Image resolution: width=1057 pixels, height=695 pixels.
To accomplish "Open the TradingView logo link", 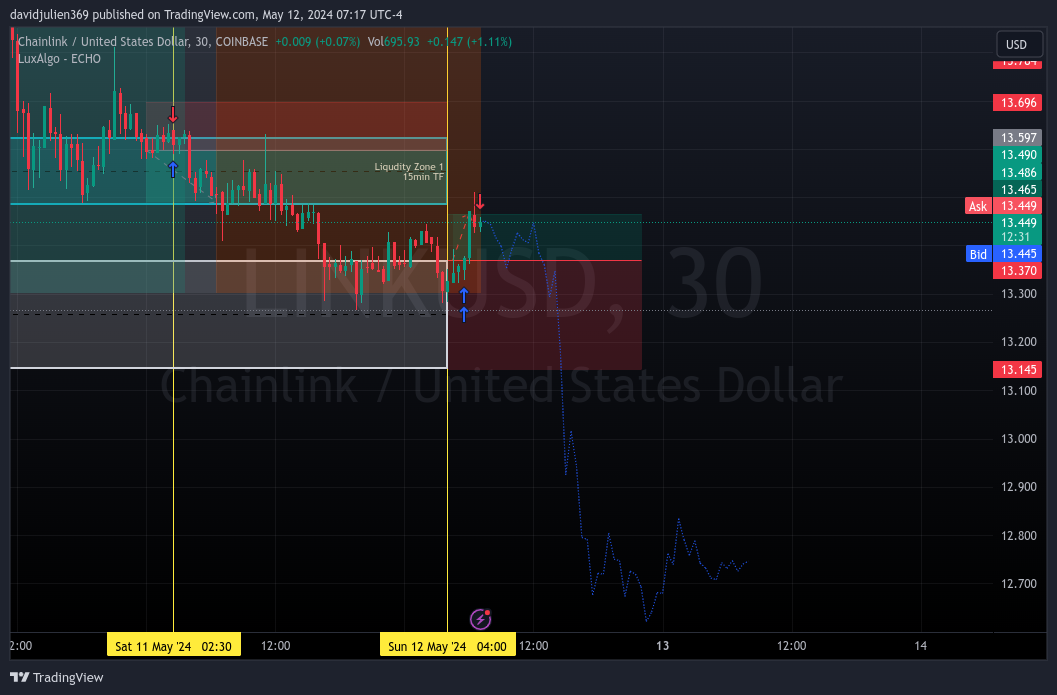I will pyautogui.click(x=57, y=677).
